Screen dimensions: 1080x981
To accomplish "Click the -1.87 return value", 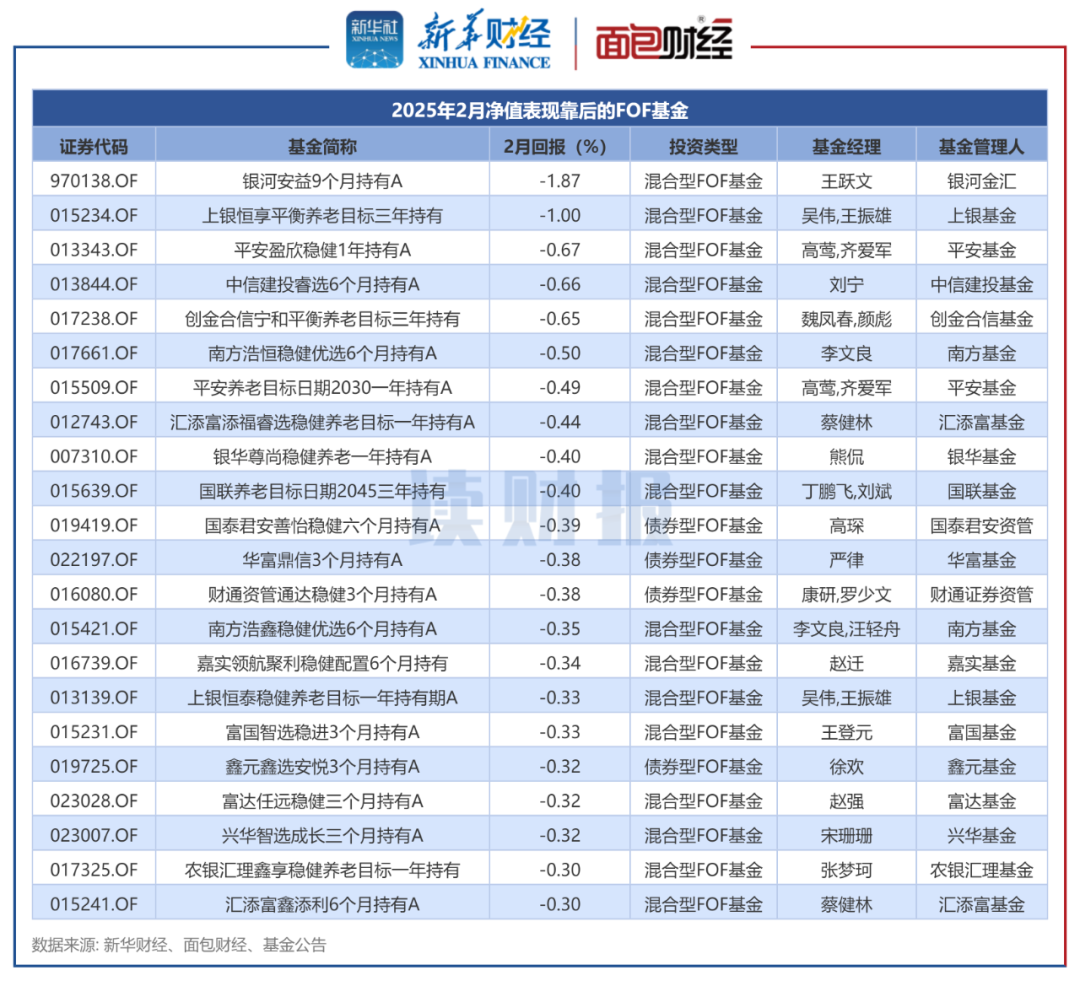I will 560,181.
